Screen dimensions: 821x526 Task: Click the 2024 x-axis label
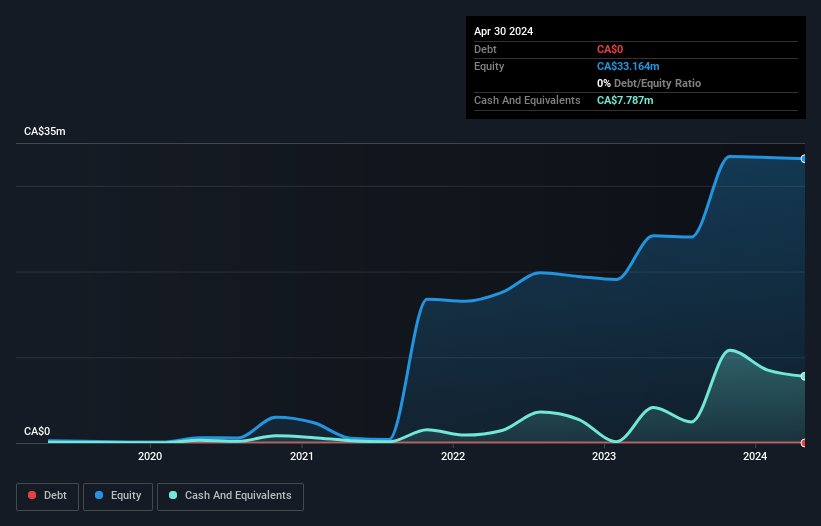coord(755,456)
